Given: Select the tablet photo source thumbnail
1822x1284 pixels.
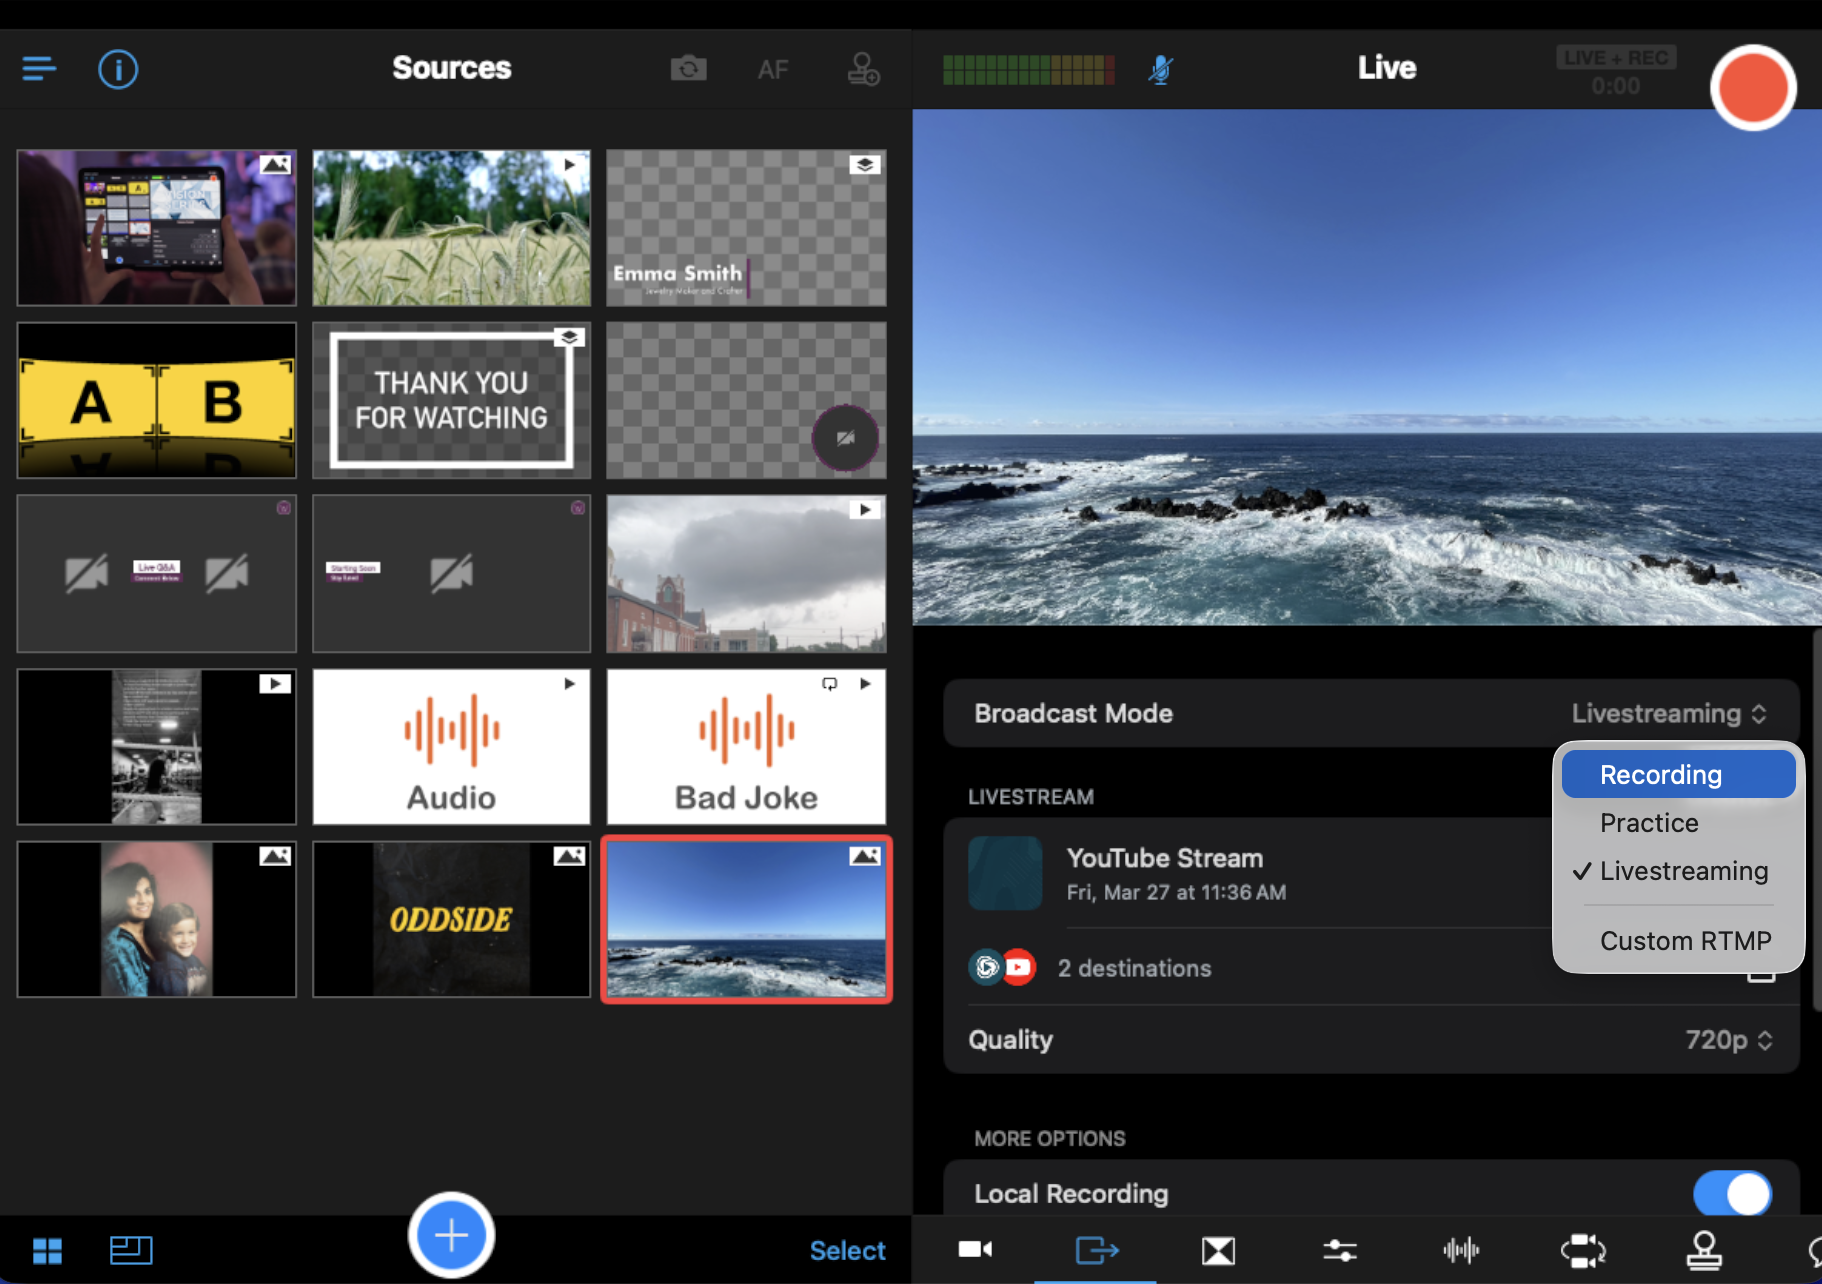Looking at the screenshot, I should coord(157,228).
